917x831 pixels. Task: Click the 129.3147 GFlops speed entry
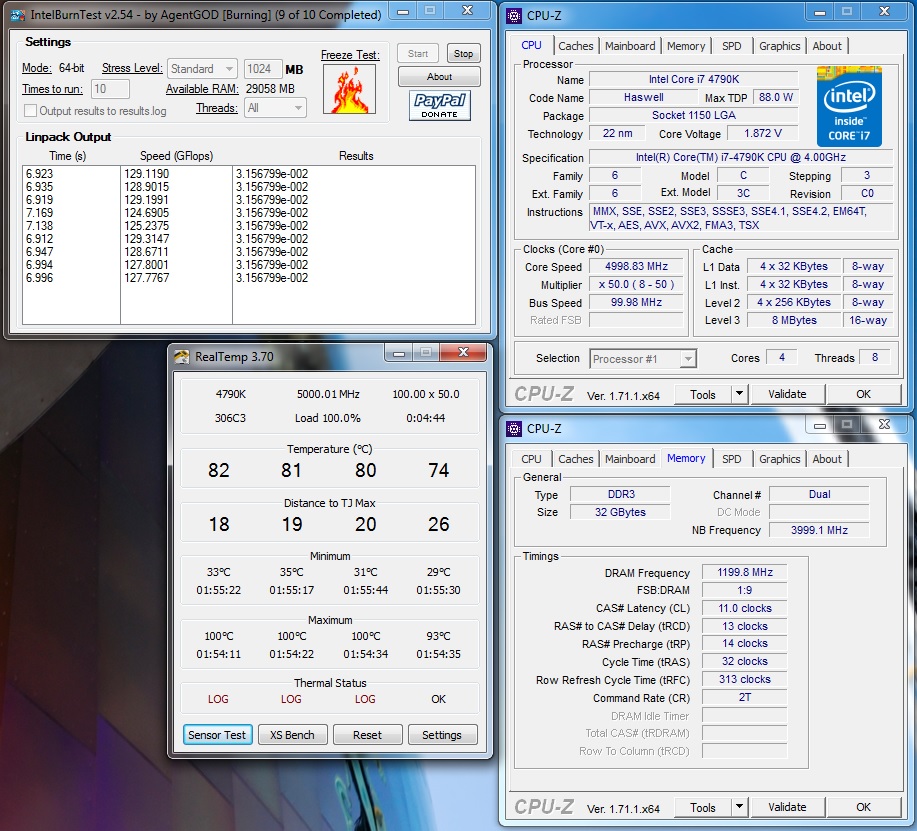click(147, 239)
